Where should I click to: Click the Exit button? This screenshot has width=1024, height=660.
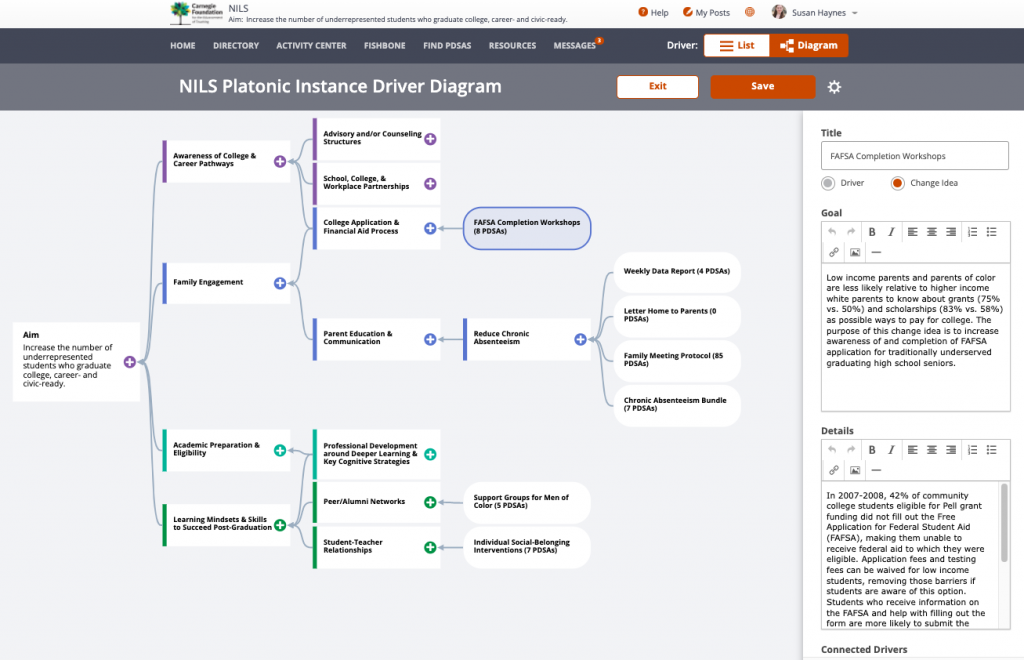point(658,87)
